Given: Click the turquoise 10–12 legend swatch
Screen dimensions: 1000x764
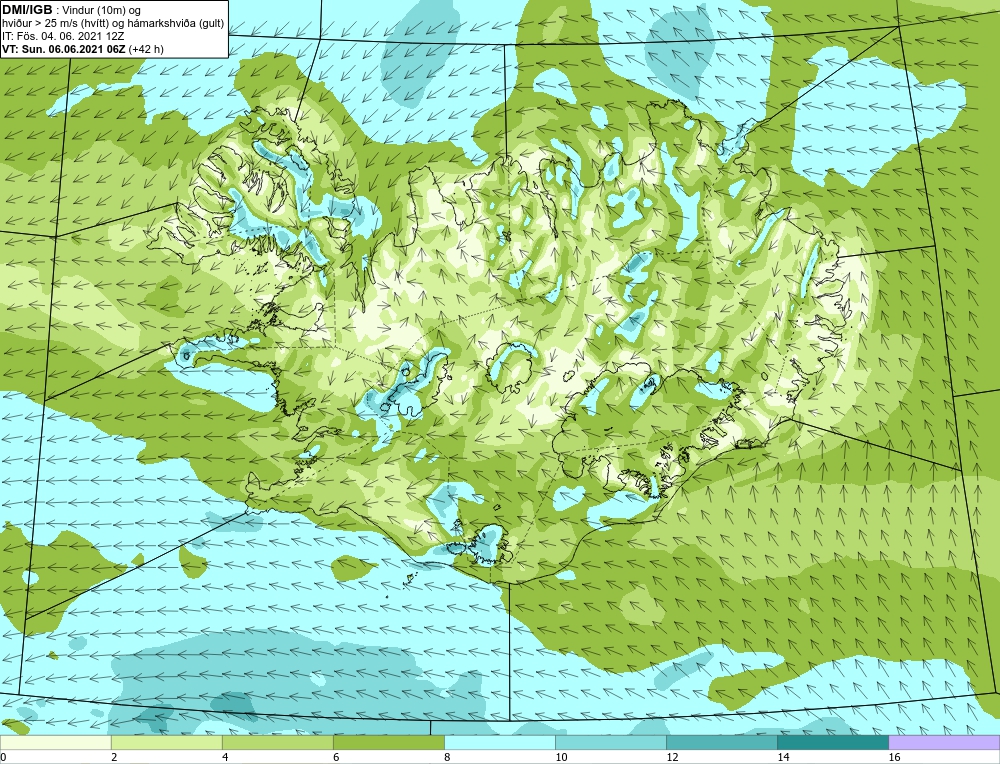Looking at the screenshot, I should pyautogui.click(x=610, y=743).
